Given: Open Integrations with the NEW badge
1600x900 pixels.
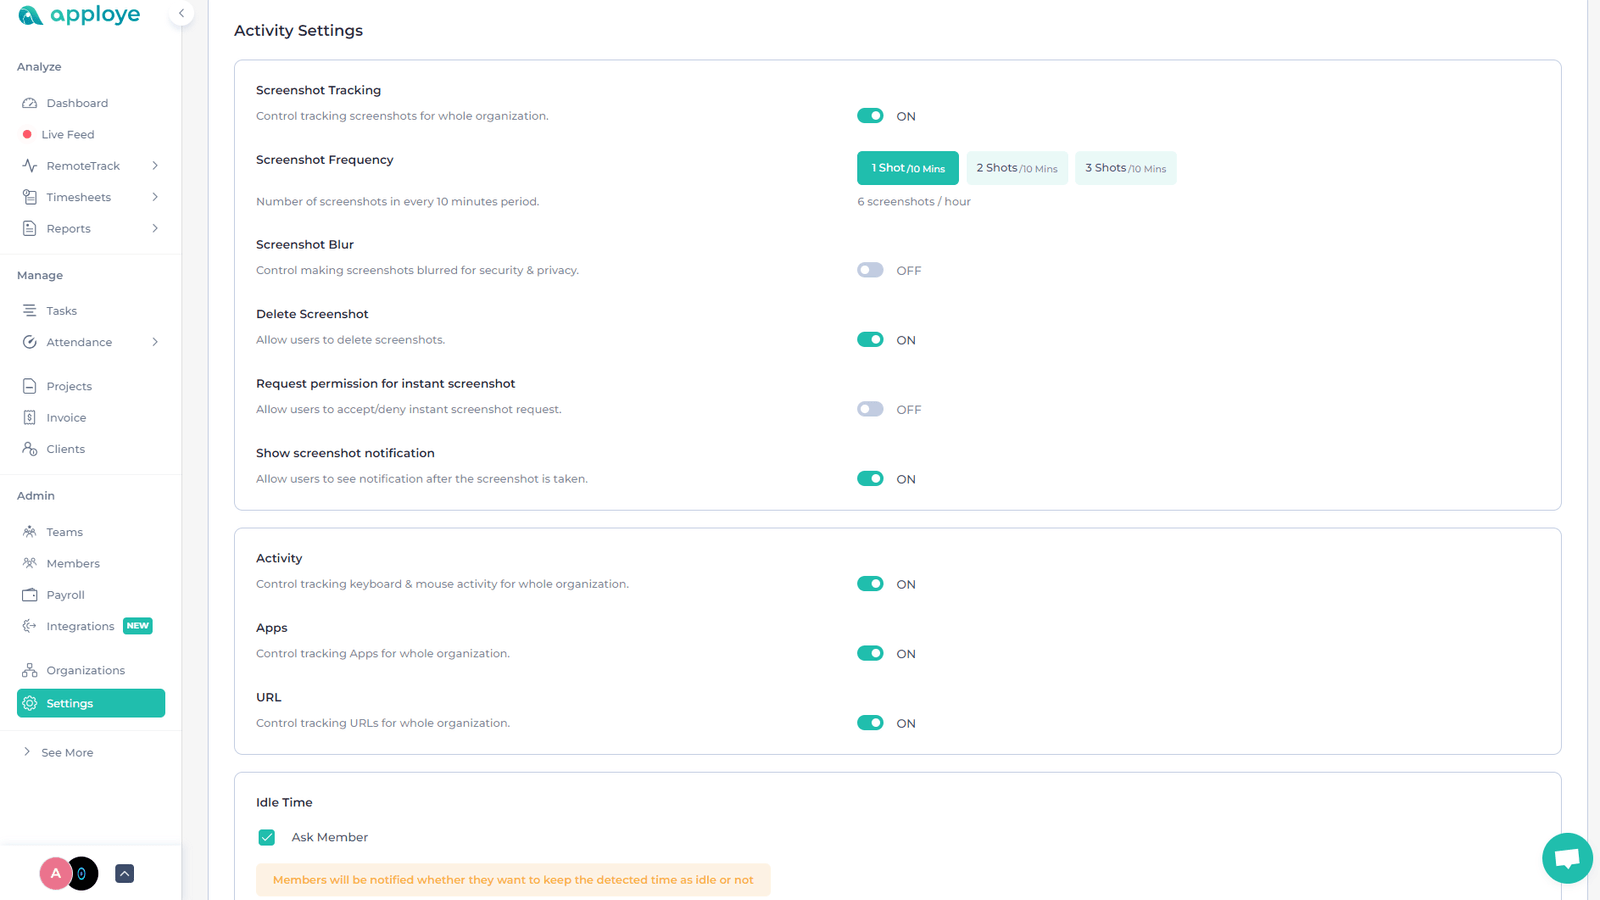Looking at the screenshot, I should click(79, 626).
